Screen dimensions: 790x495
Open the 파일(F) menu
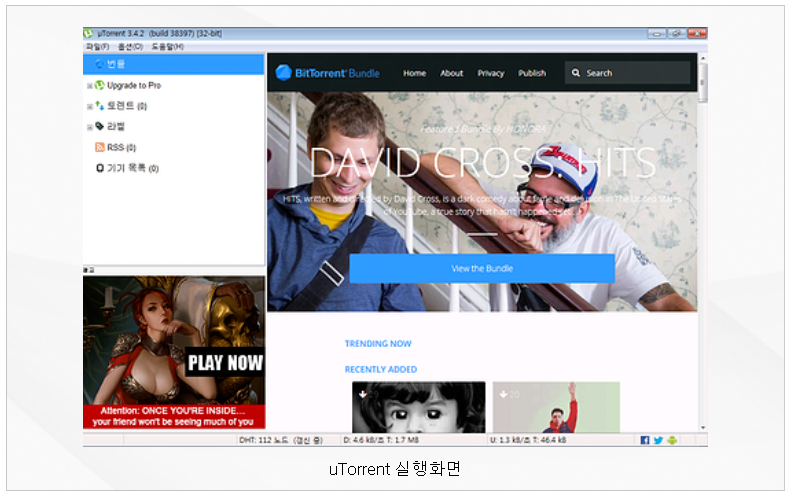tap(97, 47)
